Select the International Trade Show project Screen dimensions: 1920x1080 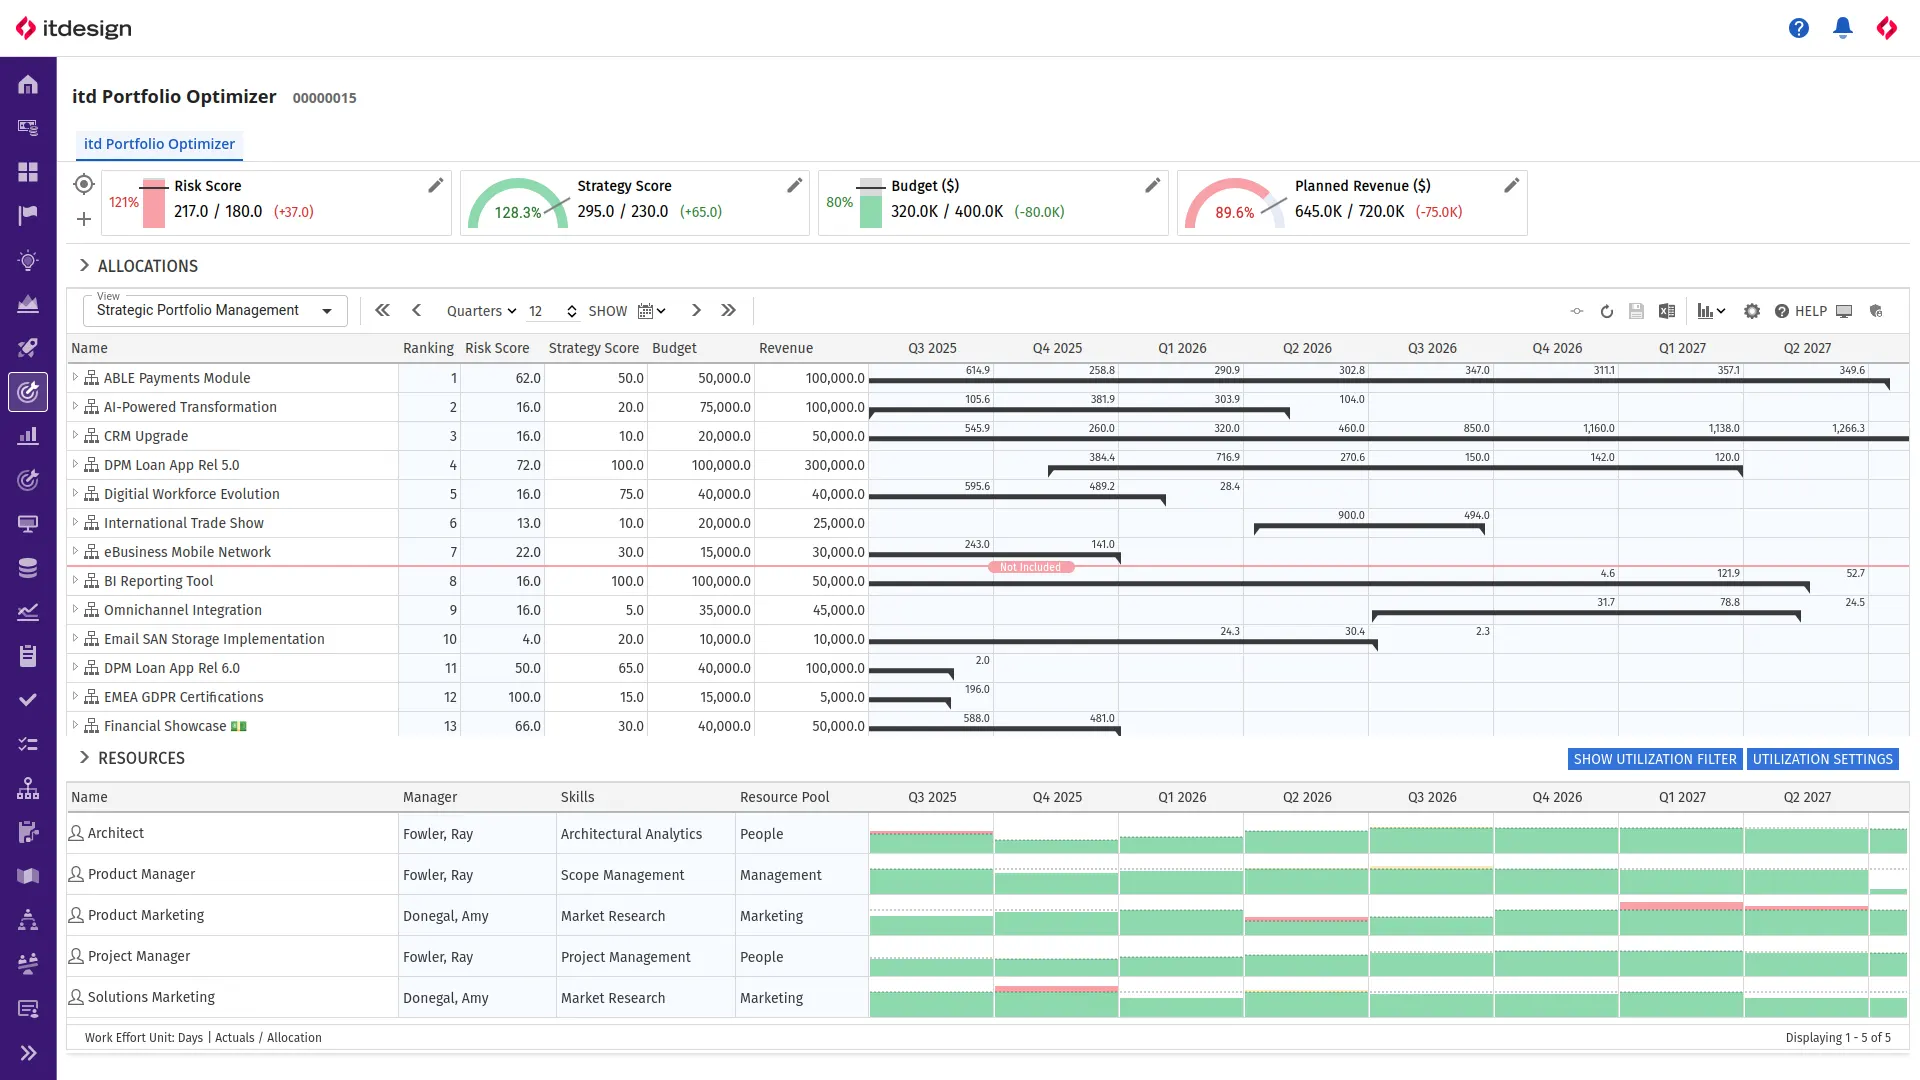(184, 523)
